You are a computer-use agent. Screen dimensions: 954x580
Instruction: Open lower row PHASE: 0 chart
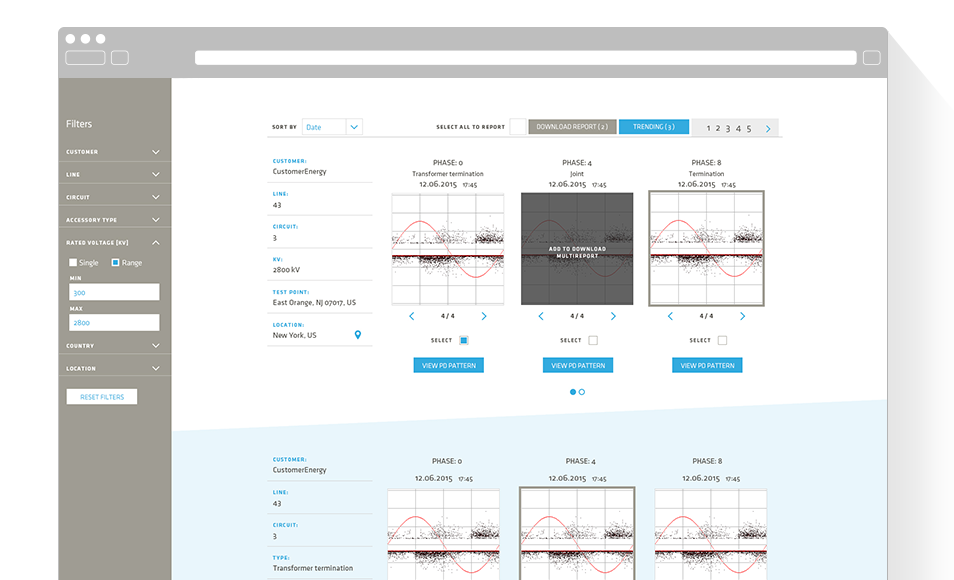coord(444,534)
